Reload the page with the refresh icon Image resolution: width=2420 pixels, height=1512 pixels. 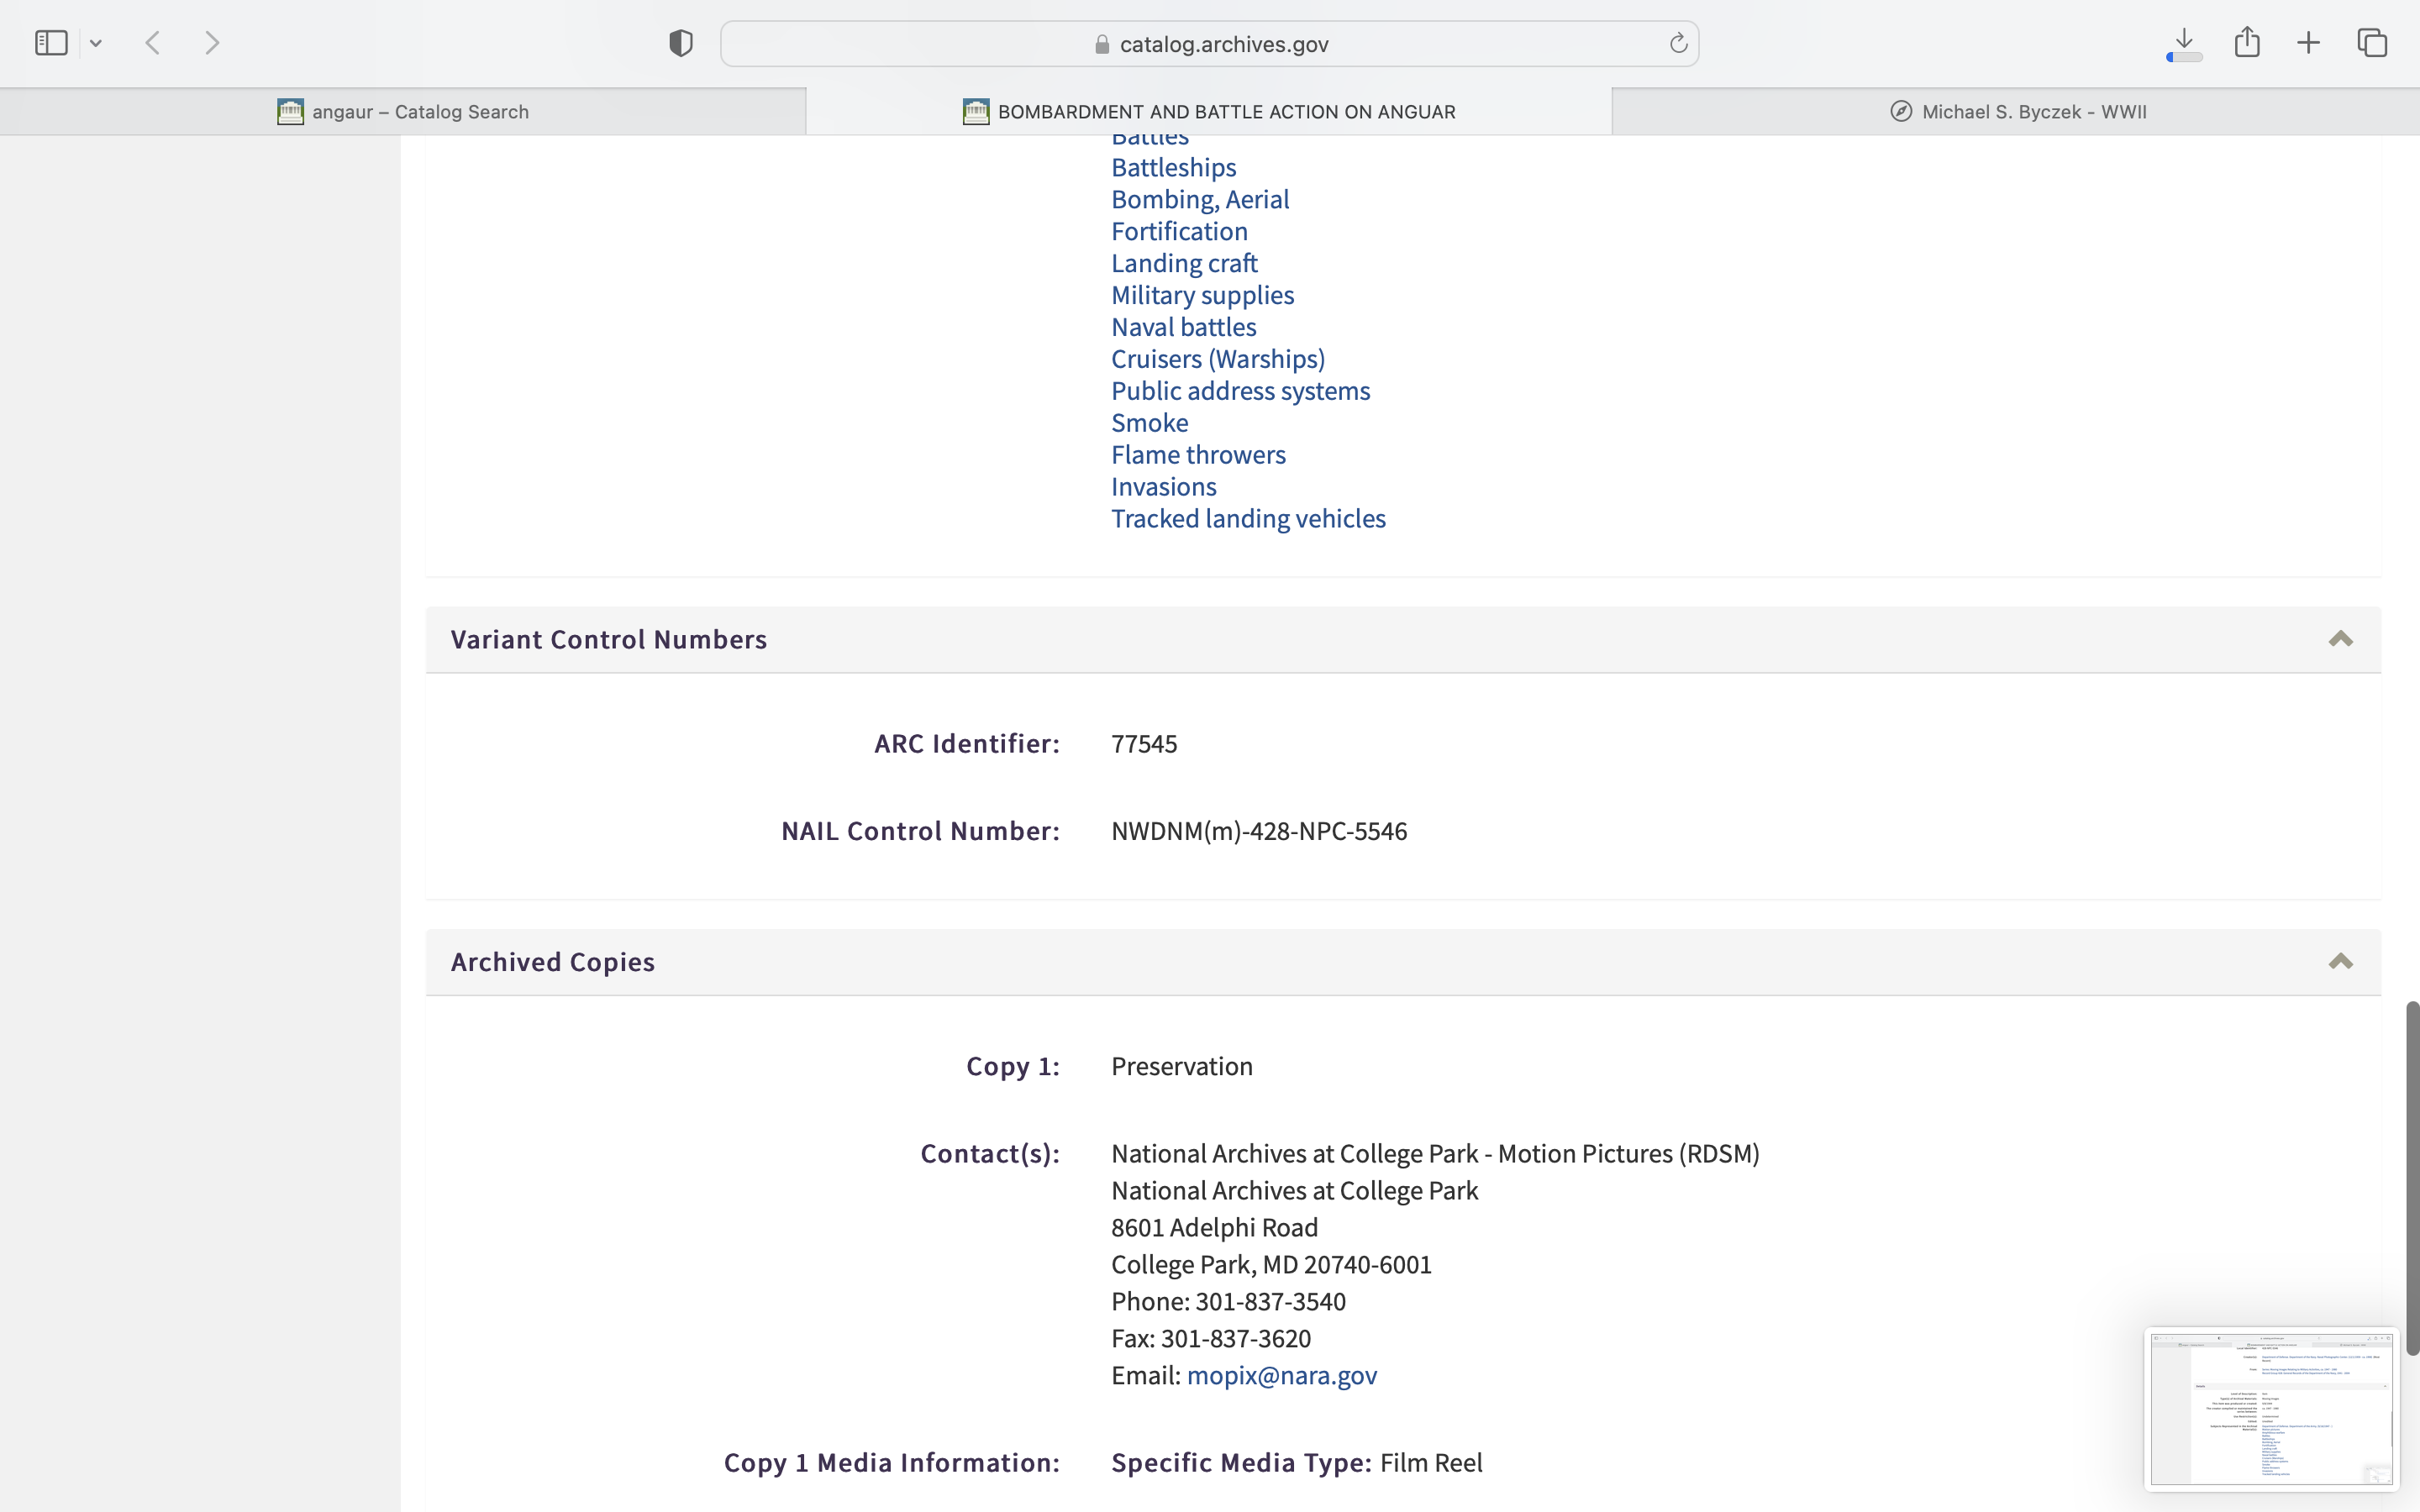tap(1678, 44)
